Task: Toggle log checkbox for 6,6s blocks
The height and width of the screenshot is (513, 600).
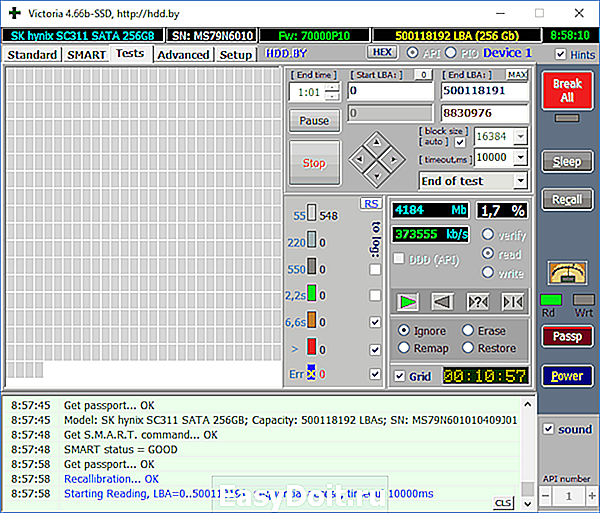Action: pos(375,322)
